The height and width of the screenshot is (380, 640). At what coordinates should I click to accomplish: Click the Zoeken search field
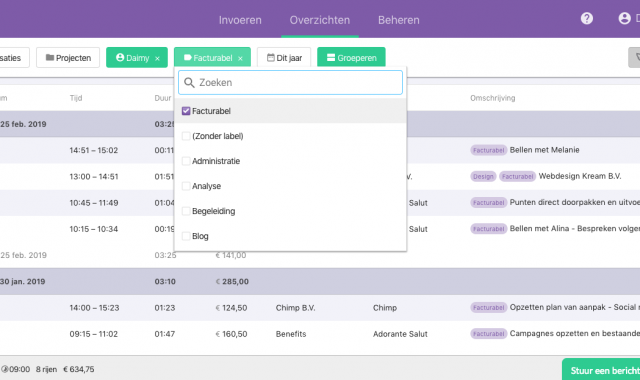(290, 82)
